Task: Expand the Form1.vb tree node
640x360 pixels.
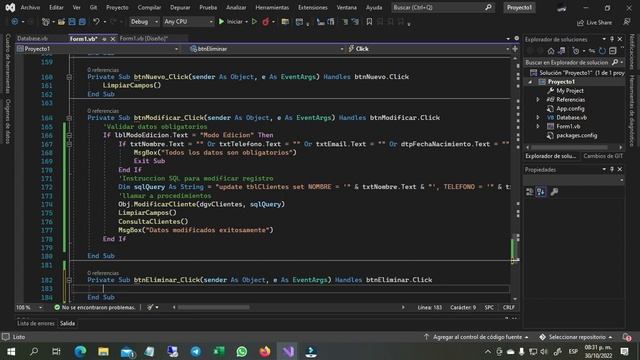Action: point(538,127)
